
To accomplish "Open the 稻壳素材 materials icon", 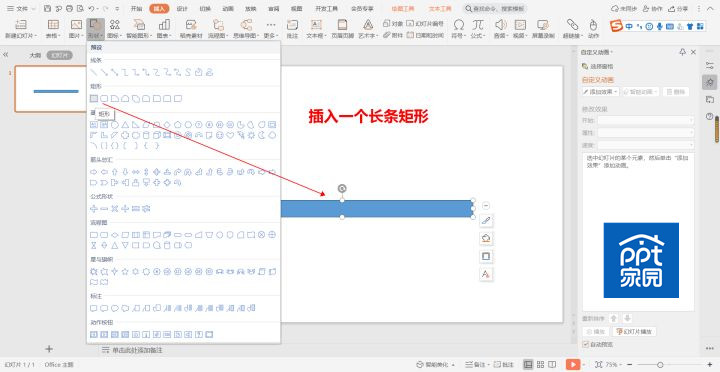I will point(191,25).
